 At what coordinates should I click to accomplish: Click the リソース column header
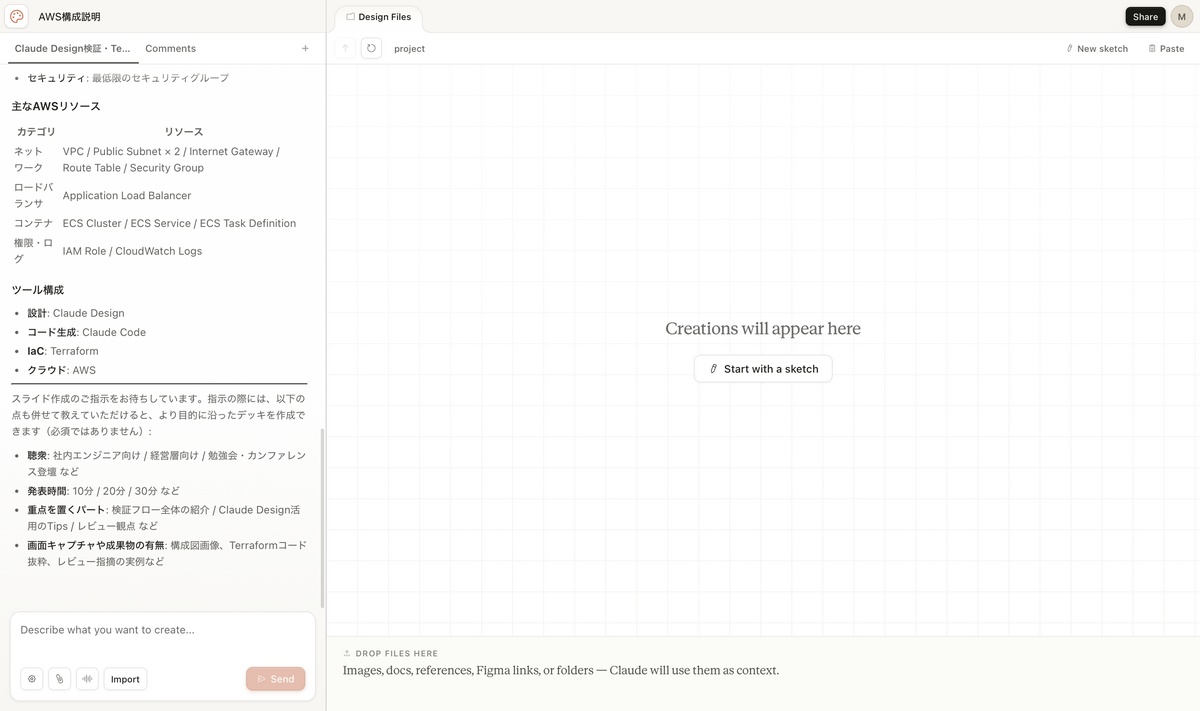184,132
